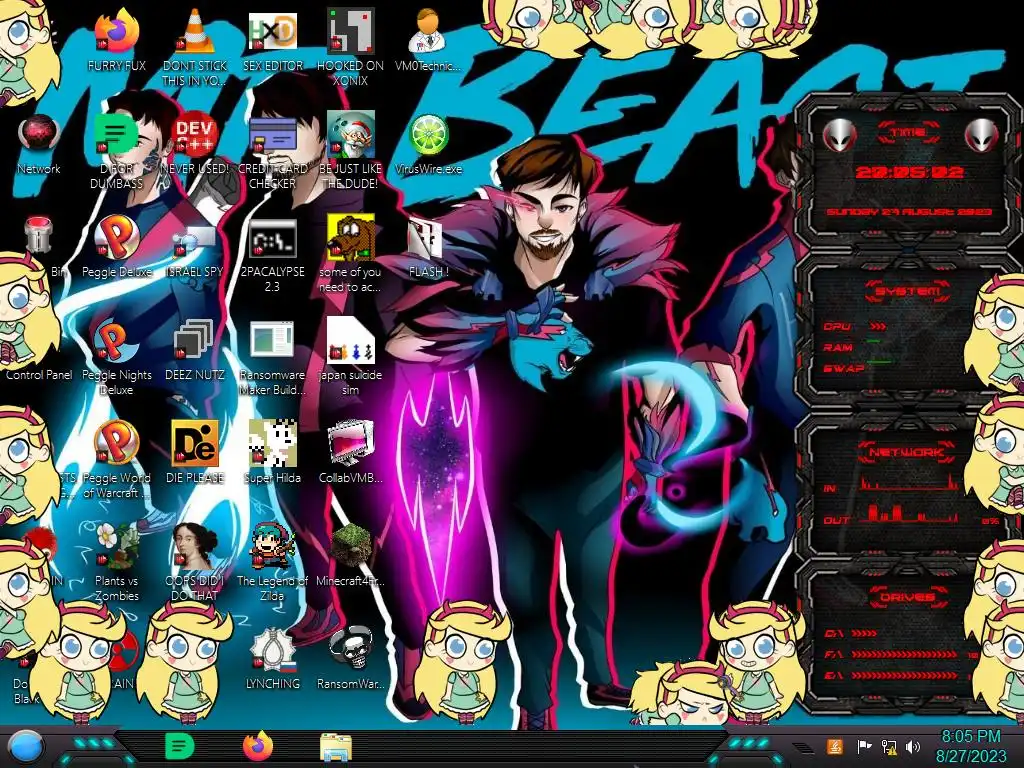Open the volume speaker tray icon
Viewport: 1024px width, 768px height.
click(913, 746)
